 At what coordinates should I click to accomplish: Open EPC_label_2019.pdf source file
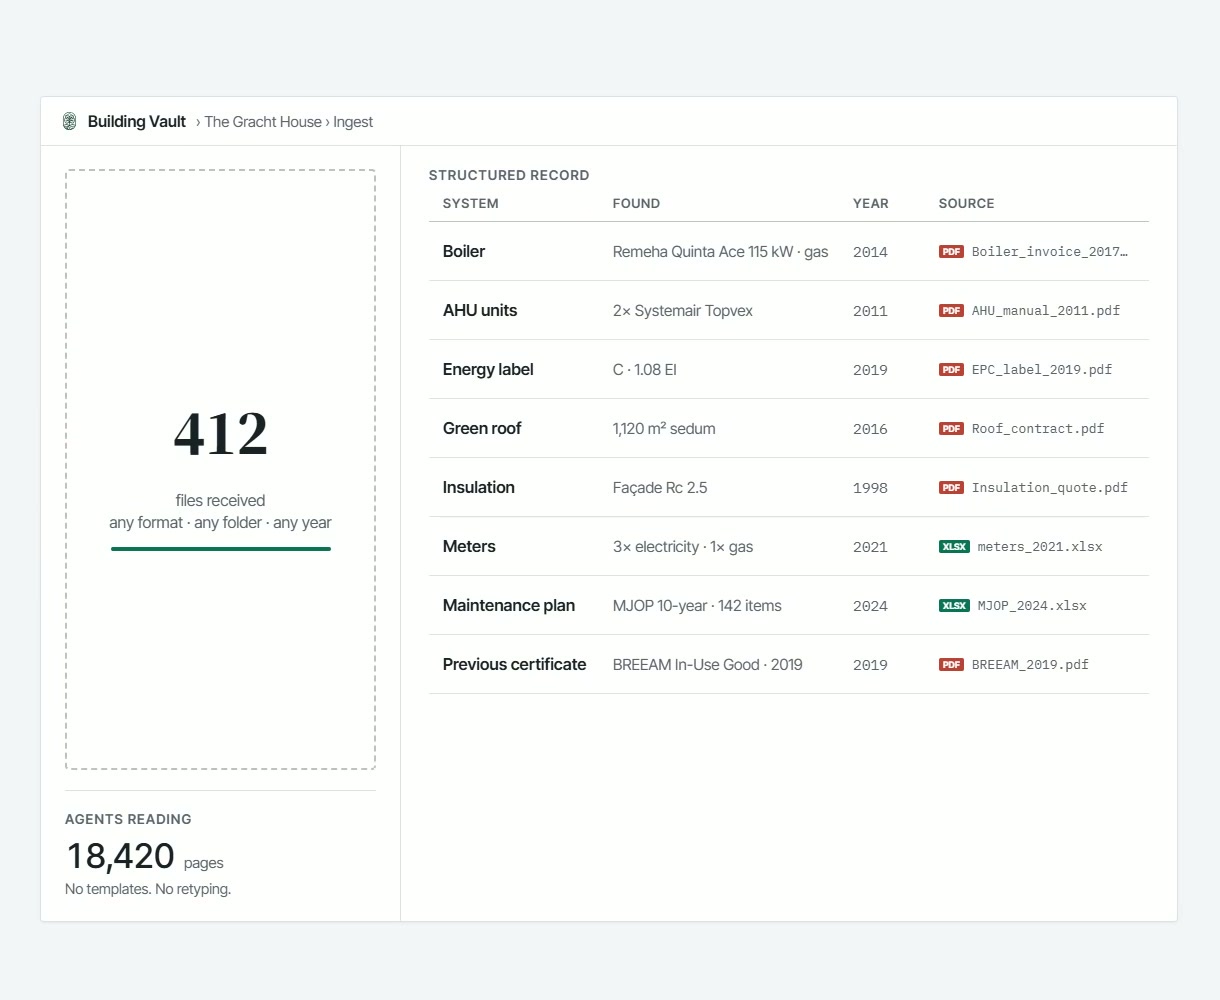coord(1042,370)
